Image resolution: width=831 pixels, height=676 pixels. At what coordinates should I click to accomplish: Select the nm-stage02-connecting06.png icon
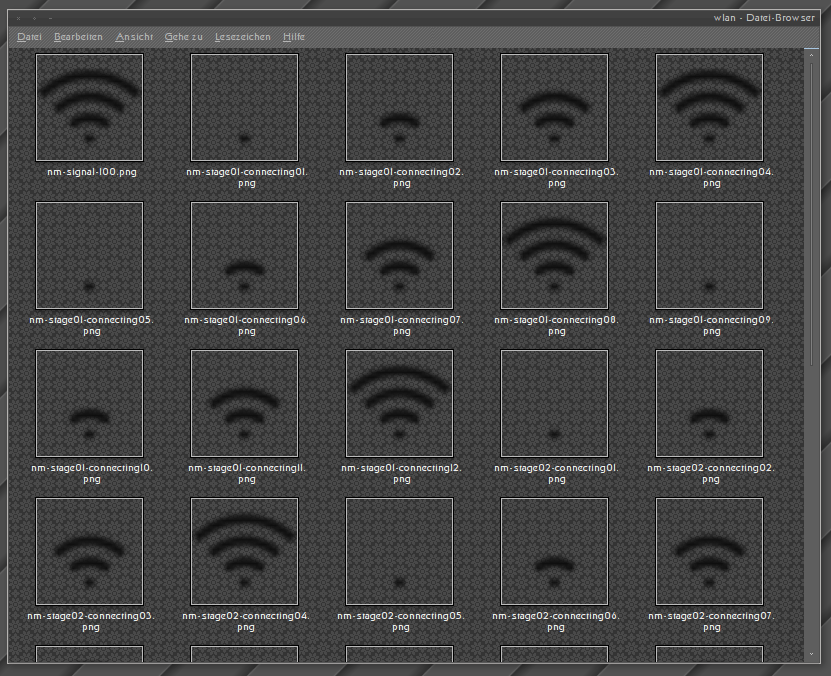[x=554, y=551]
